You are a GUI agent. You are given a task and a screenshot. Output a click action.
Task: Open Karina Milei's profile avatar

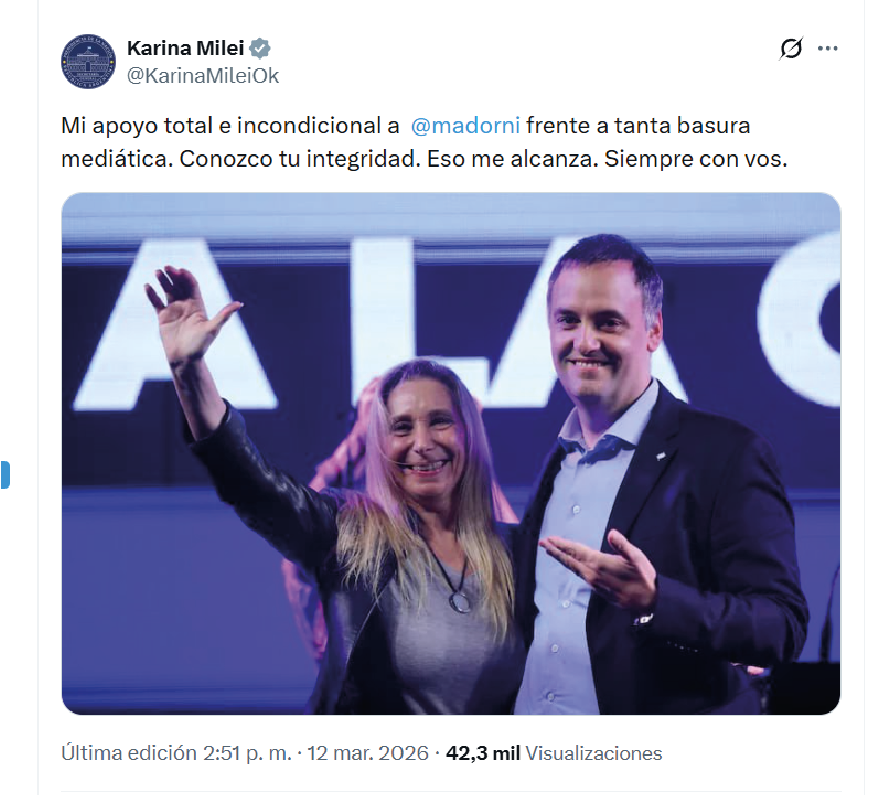[88, 61]
